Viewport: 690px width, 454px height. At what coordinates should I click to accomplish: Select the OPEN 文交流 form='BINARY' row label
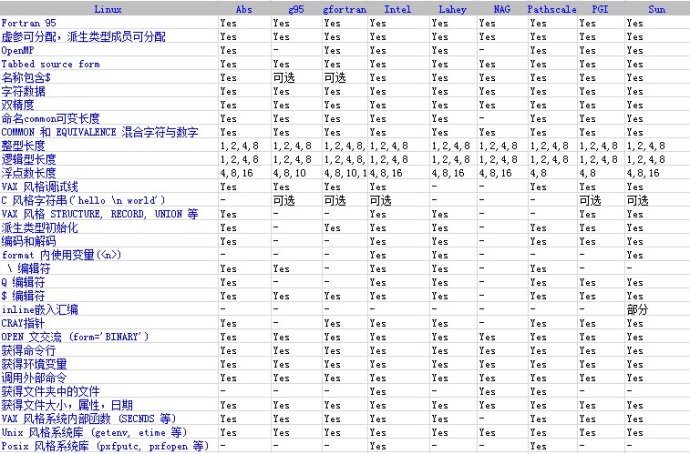pyautogui.click(x=75, y=337)
